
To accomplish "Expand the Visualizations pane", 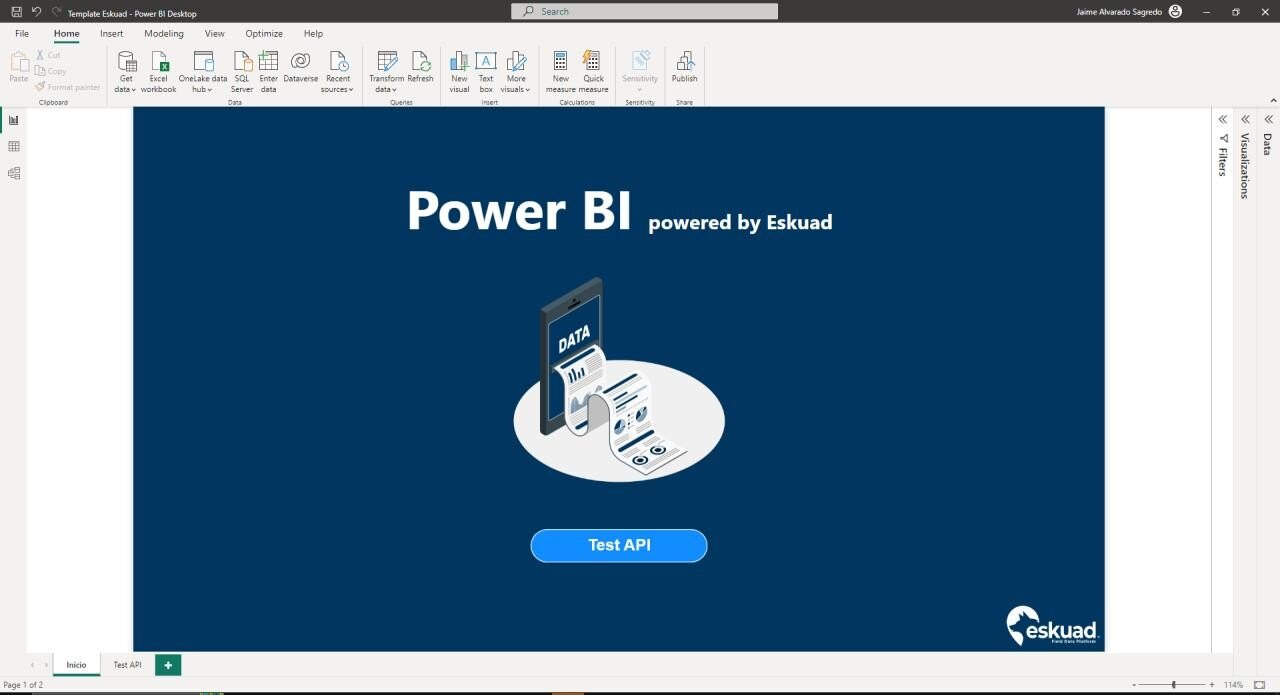I will click(1245, 119).
